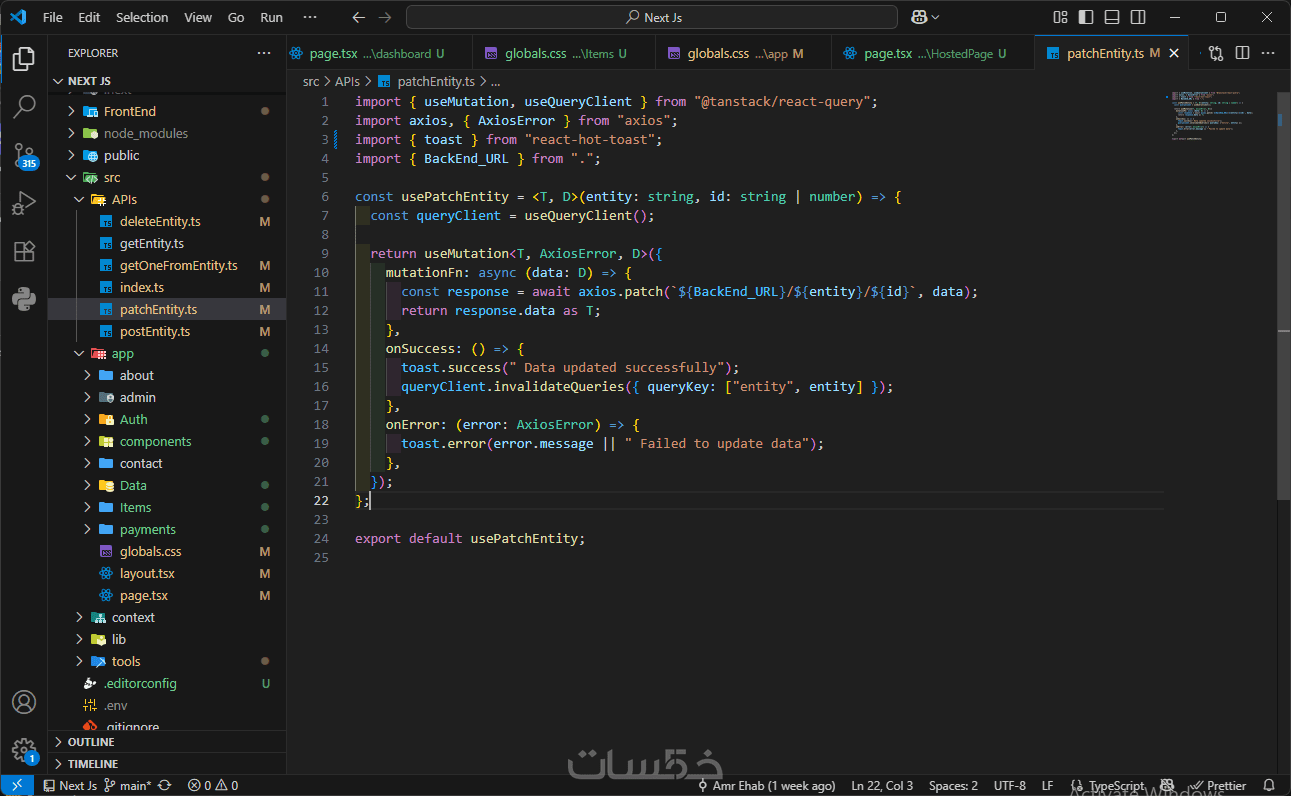Click the Amr Ehab blame annotation
Viewport: 1291px width, 796px height.
766,786
